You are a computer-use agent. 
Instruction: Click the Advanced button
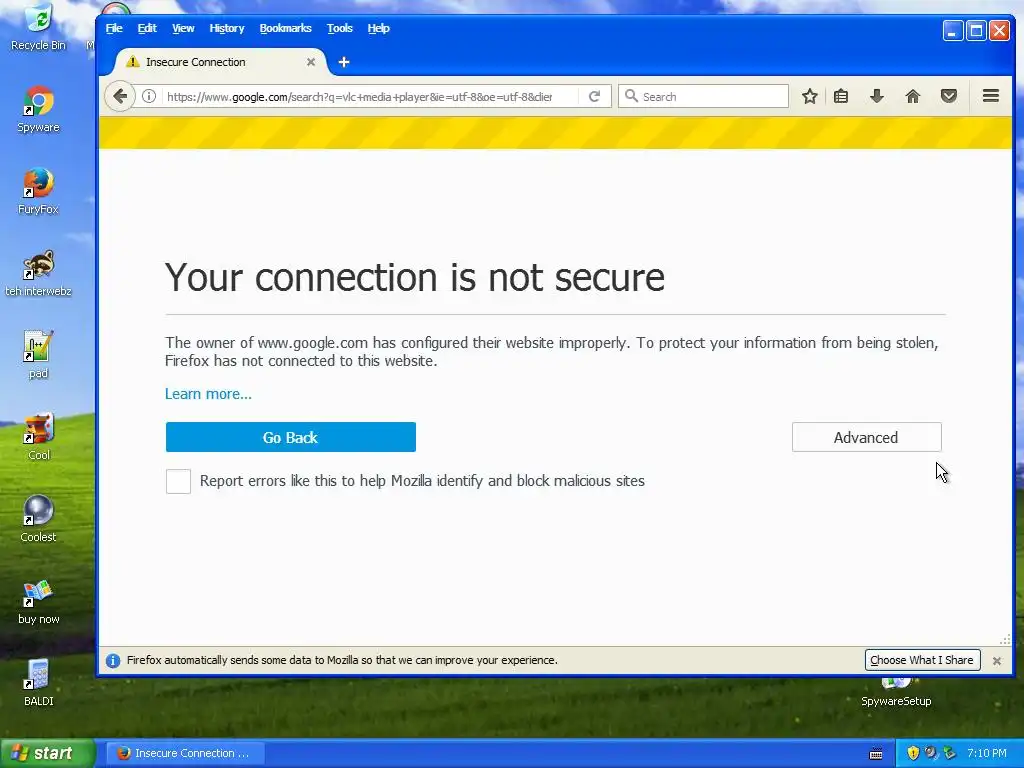tap(867, 437)
